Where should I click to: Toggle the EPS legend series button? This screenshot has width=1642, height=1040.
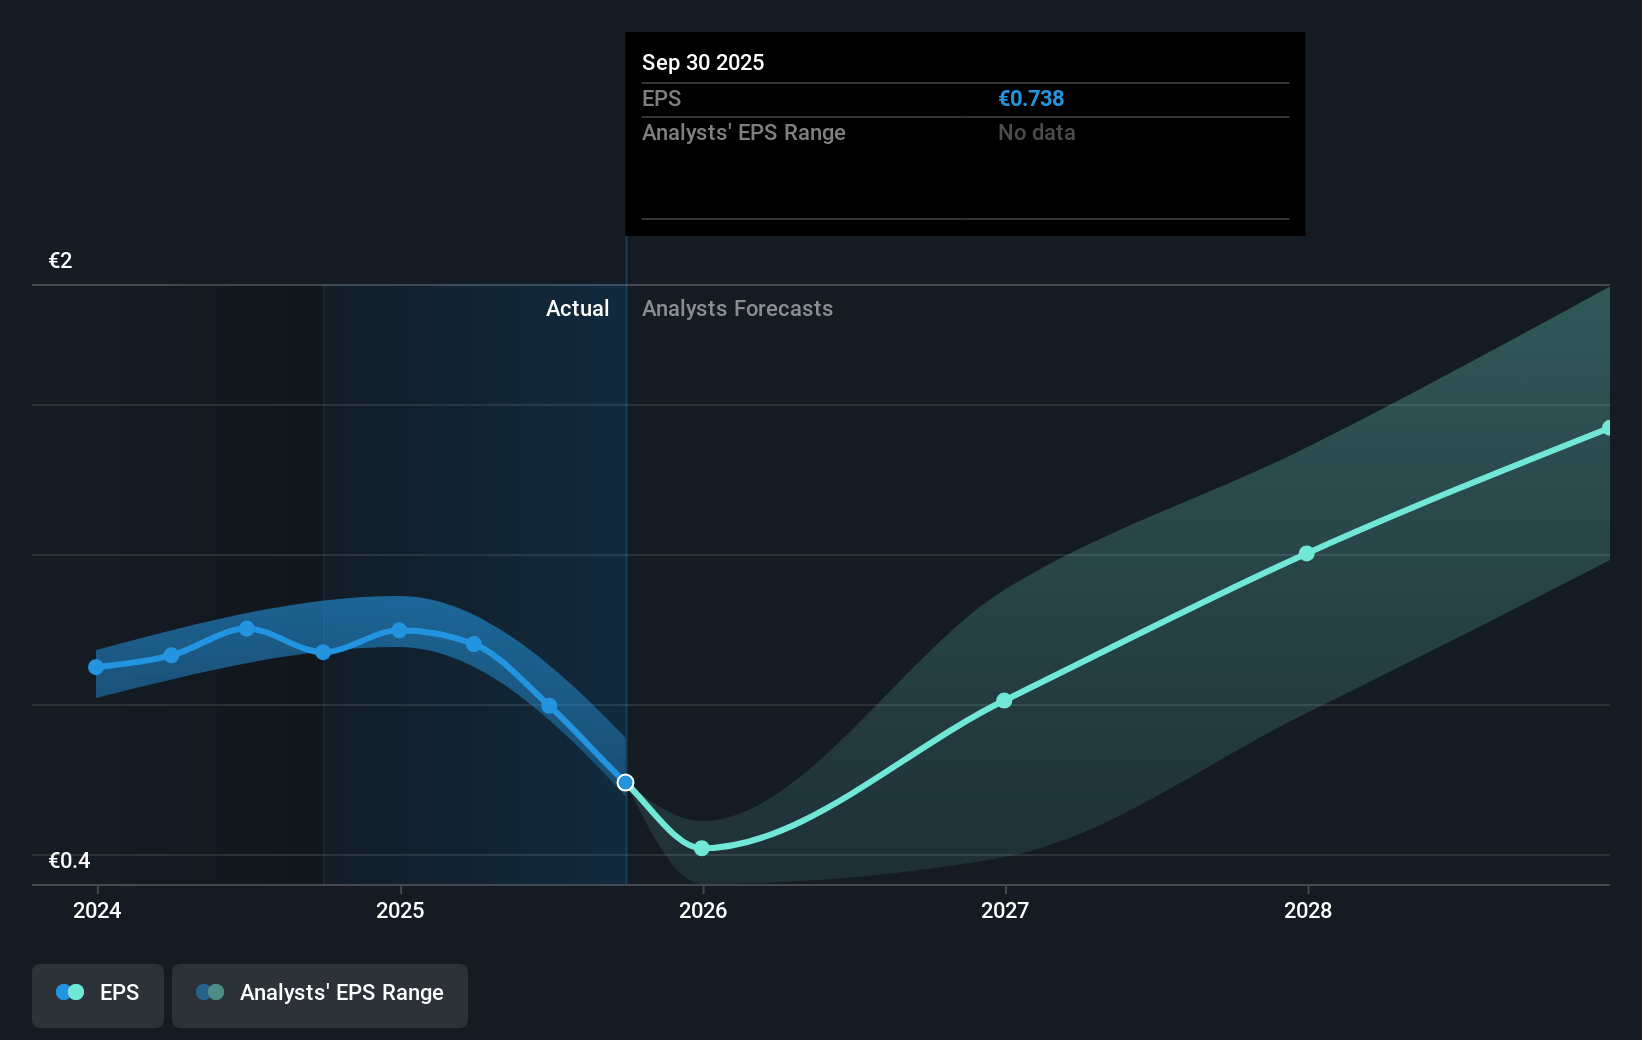(98, 994)
